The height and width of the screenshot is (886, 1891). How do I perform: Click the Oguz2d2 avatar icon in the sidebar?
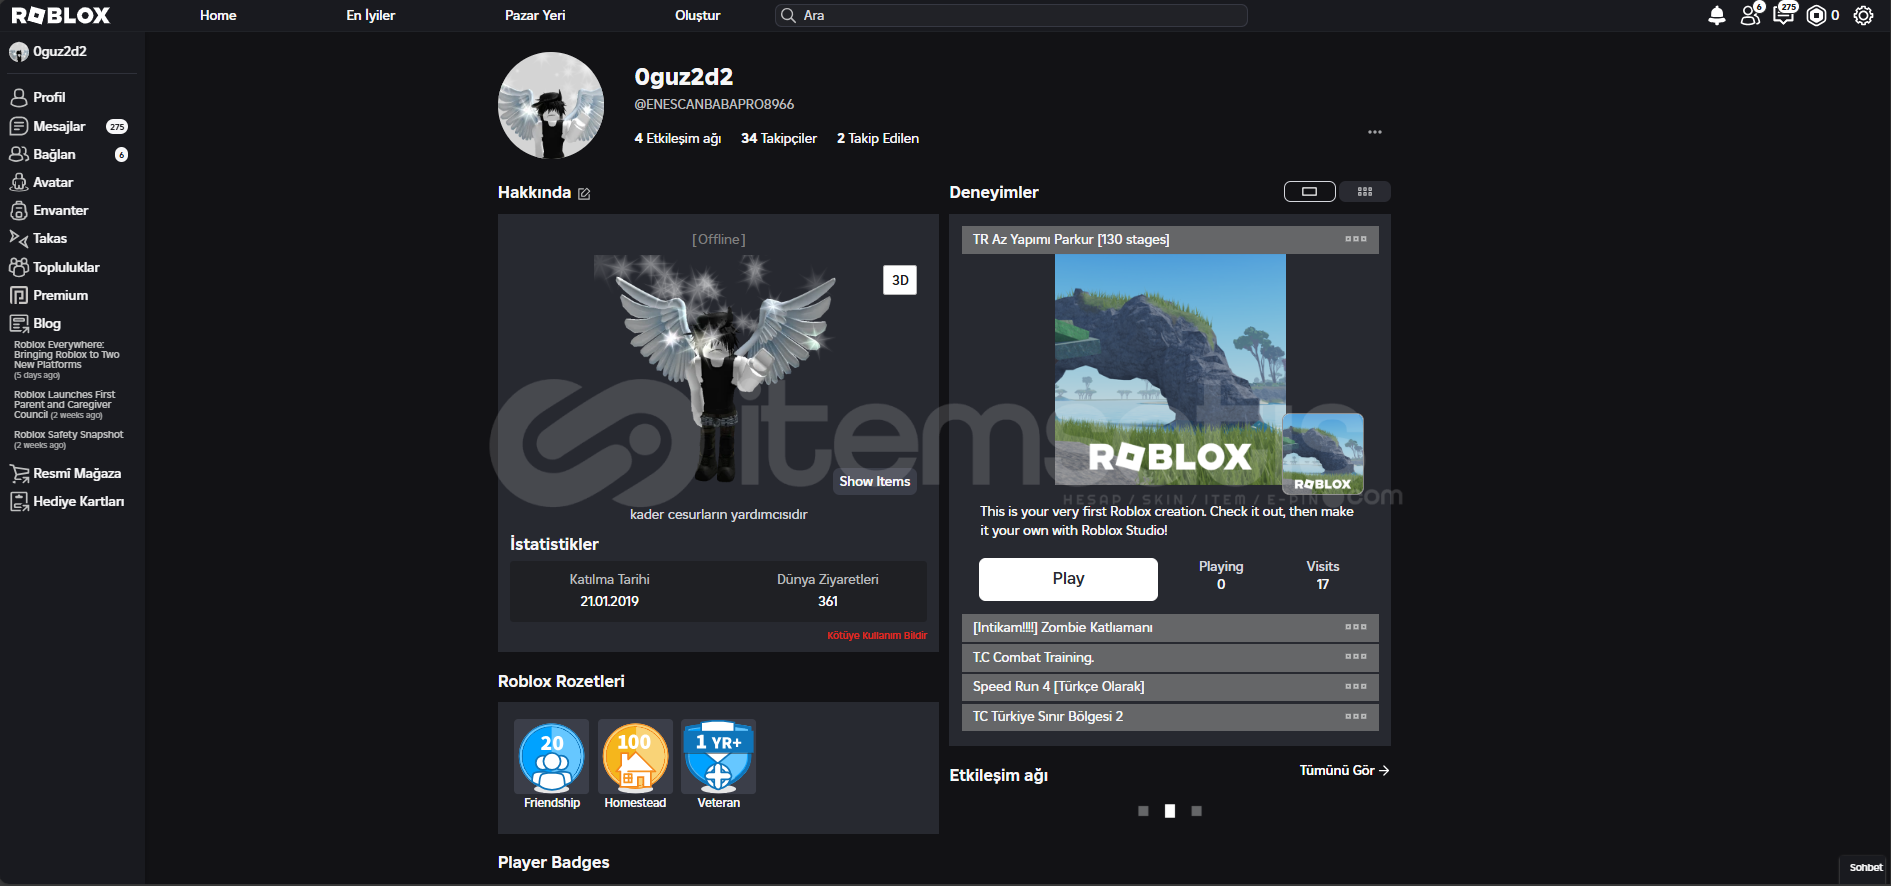click(x=18, y=52)
